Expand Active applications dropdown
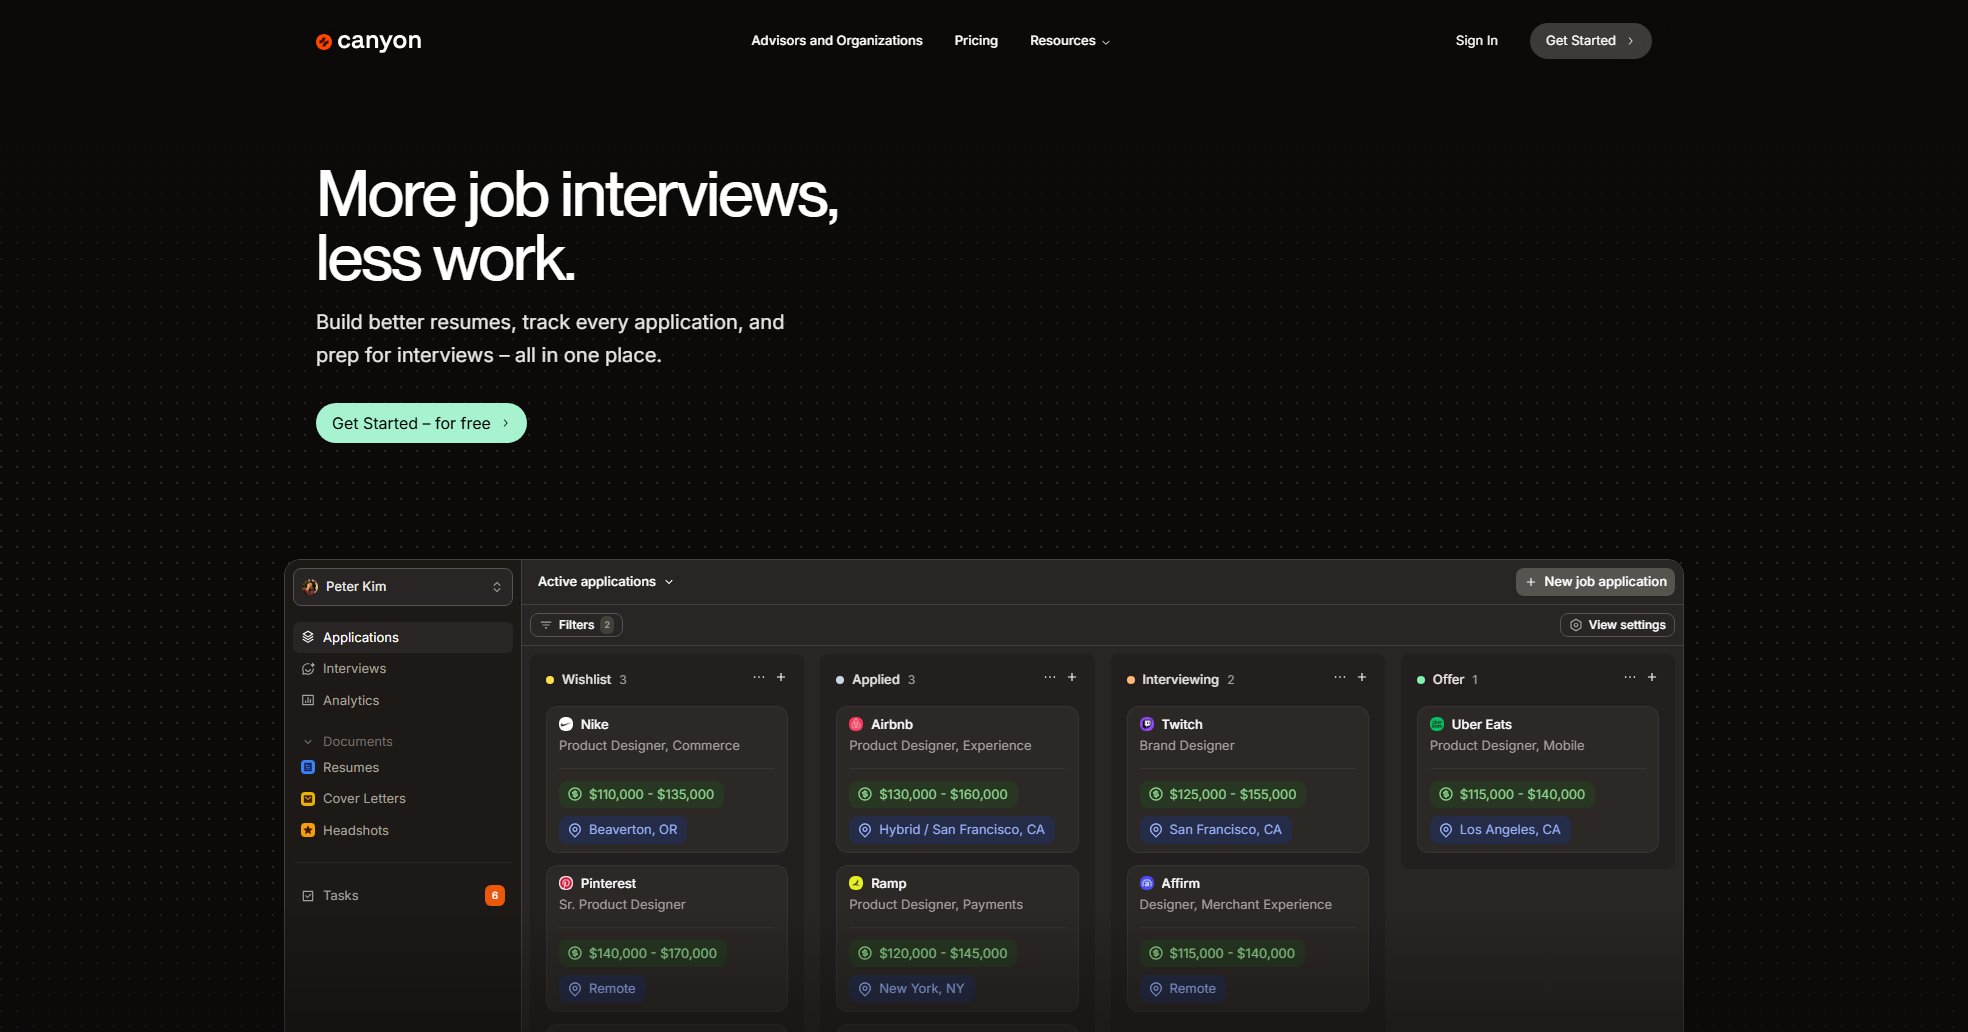The image size is (1968, 1032). click(x=605, y=582)
